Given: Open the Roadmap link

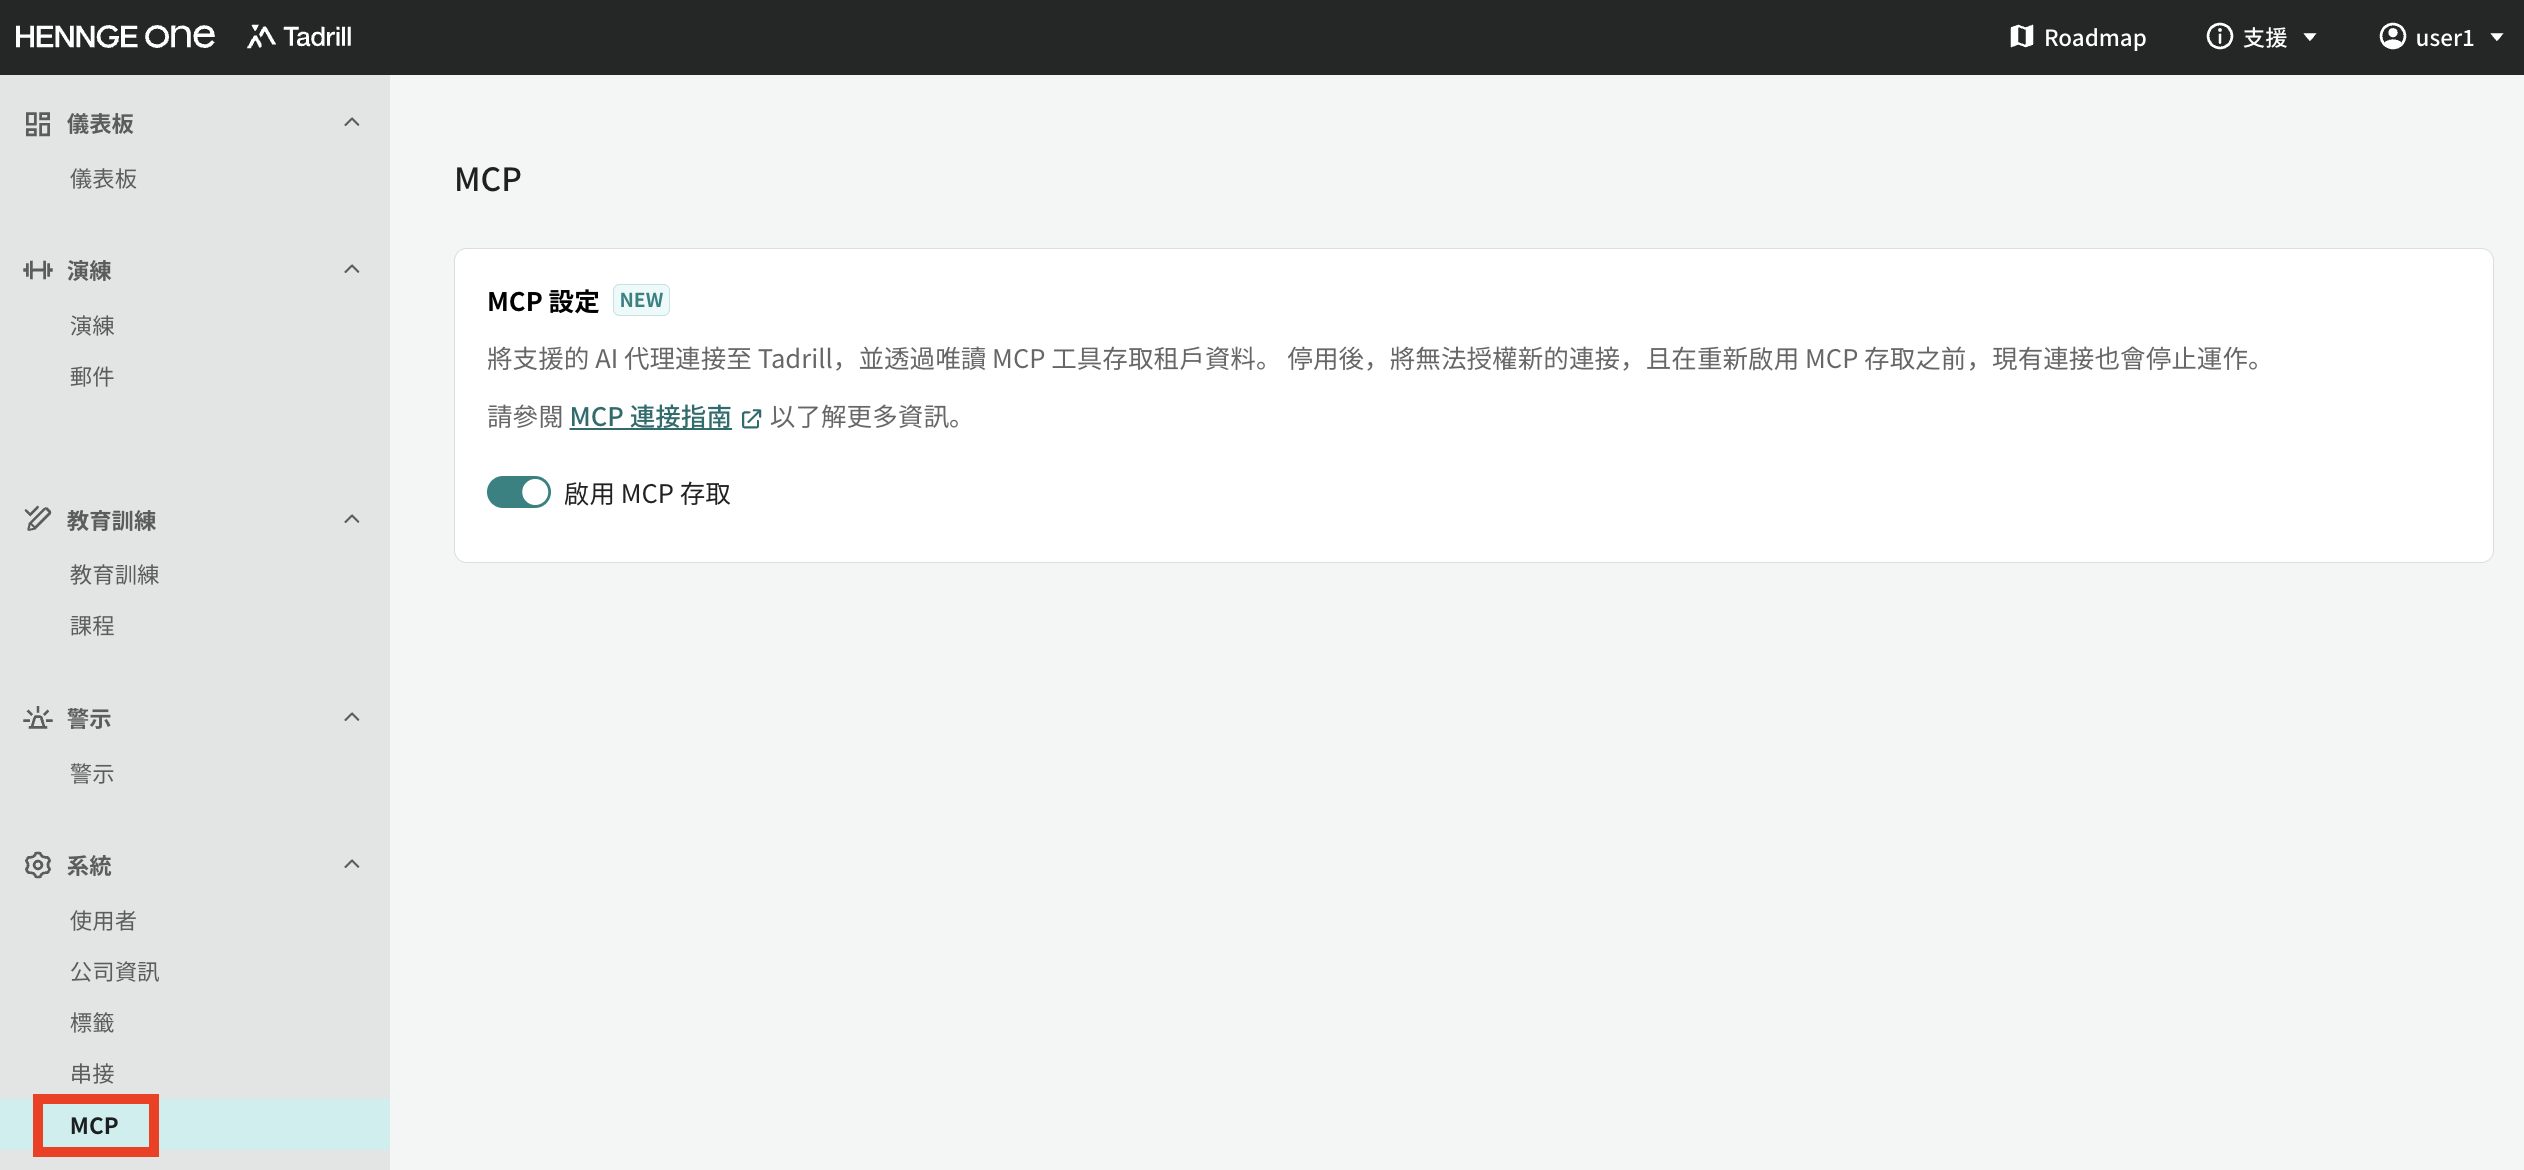Looking at the screenshot, I should (2078, 37).
